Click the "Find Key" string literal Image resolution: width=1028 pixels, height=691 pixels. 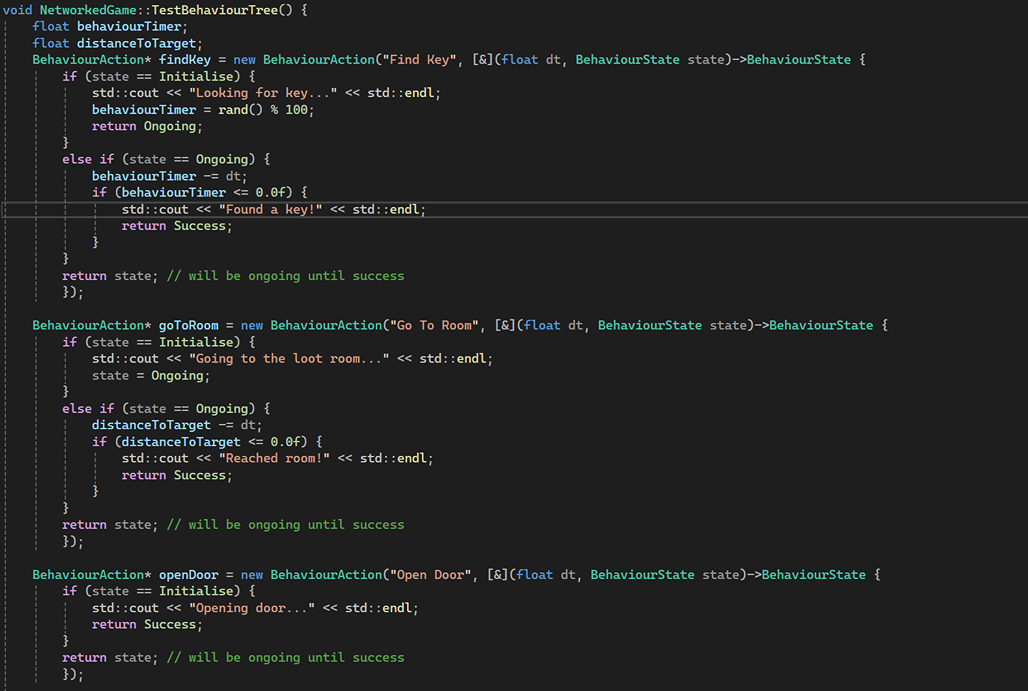point(424,60)
